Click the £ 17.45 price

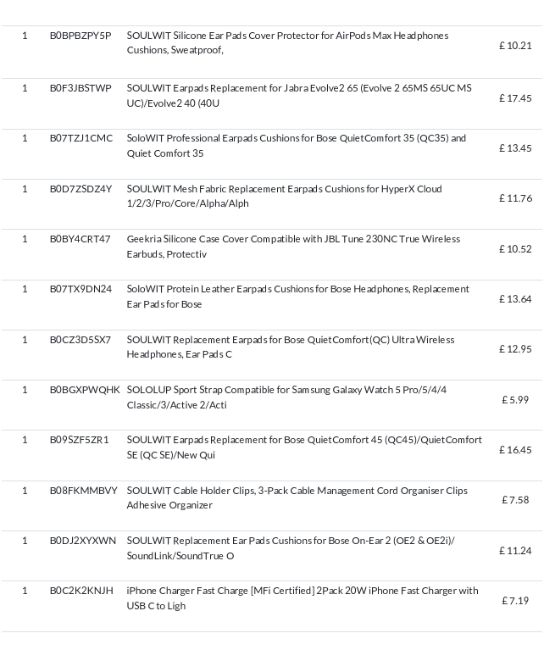coord(515,98)
